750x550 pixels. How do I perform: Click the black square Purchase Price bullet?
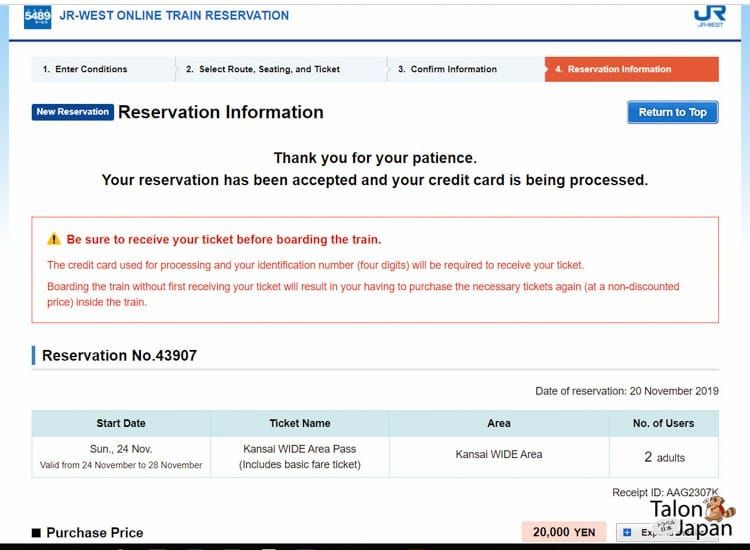tap(36, 533)
